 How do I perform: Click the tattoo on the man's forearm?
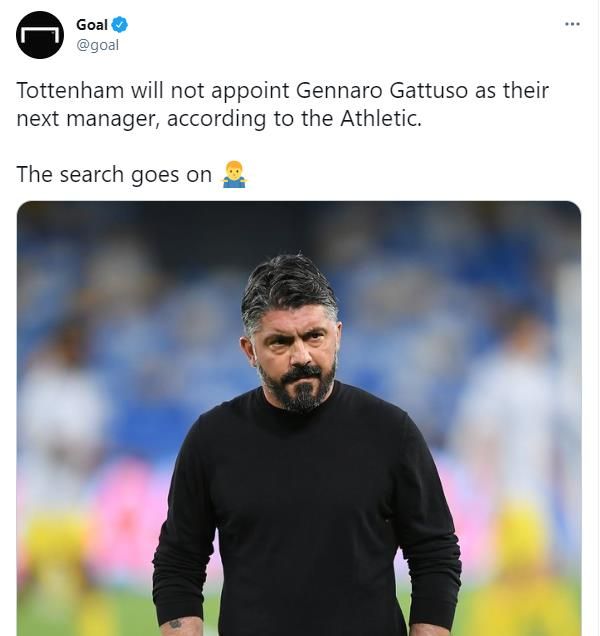click(177, 624)
